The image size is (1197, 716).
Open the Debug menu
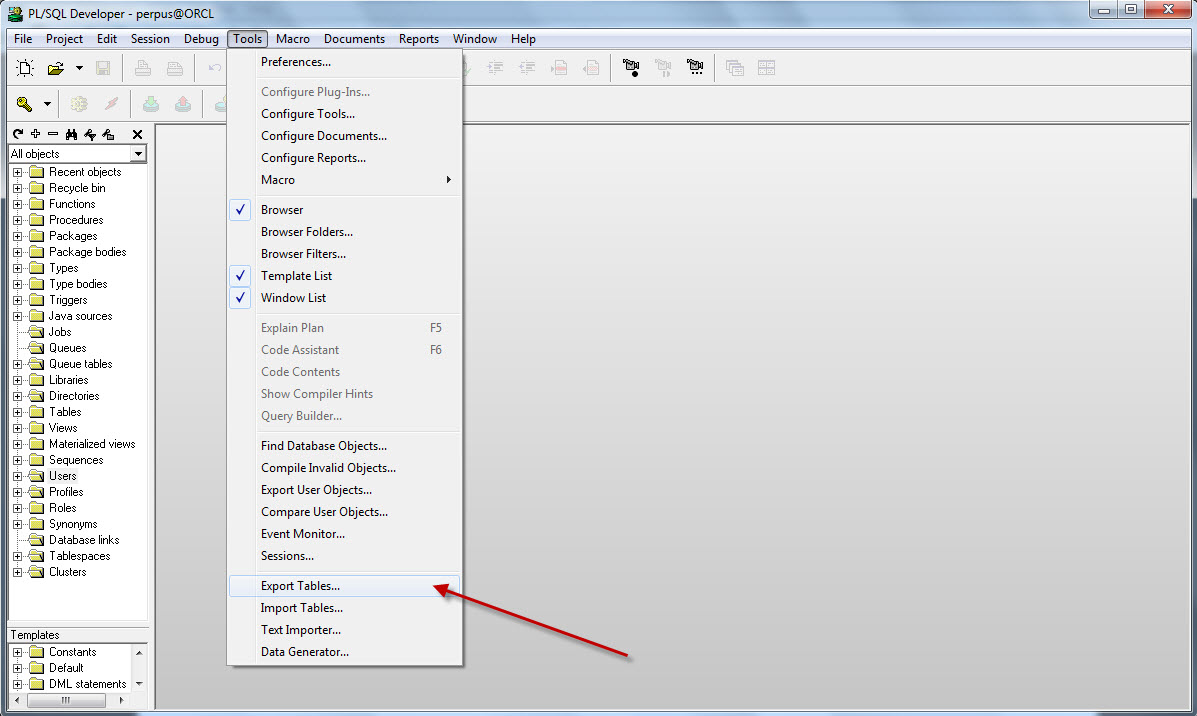[201, 38]
